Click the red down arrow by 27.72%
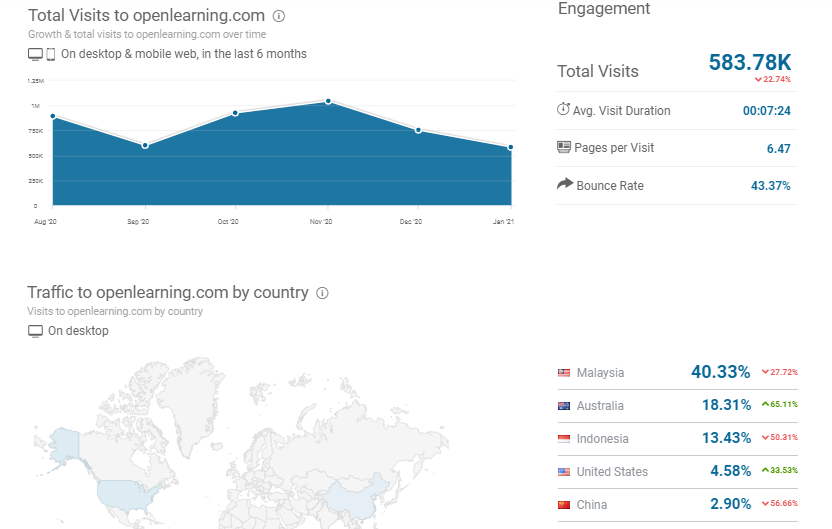 click(x=765, y=372)
